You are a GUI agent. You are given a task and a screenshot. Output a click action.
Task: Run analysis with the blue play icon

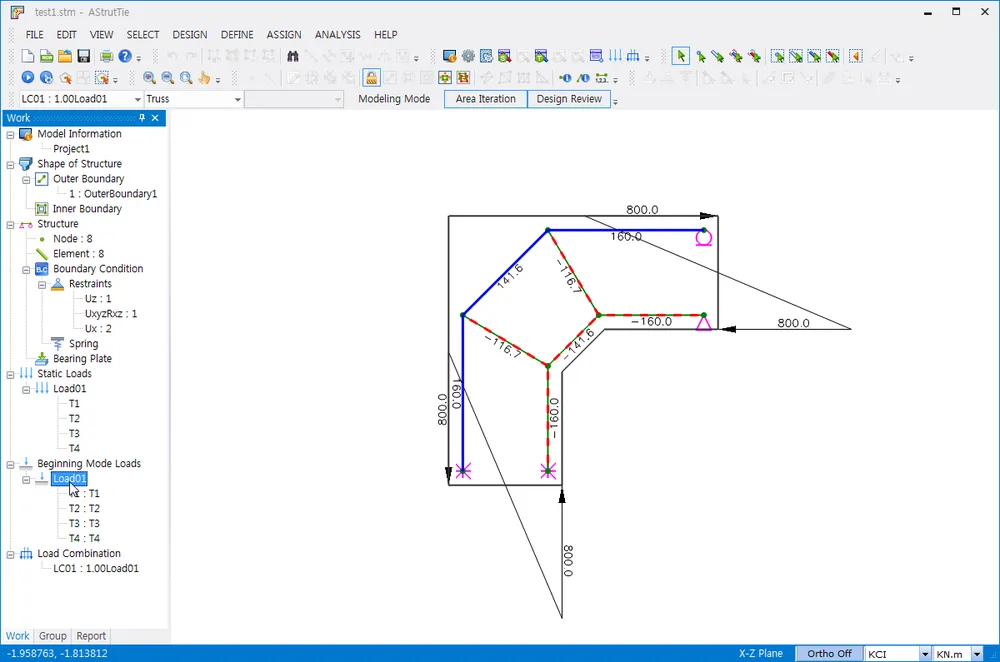[27, 78]
